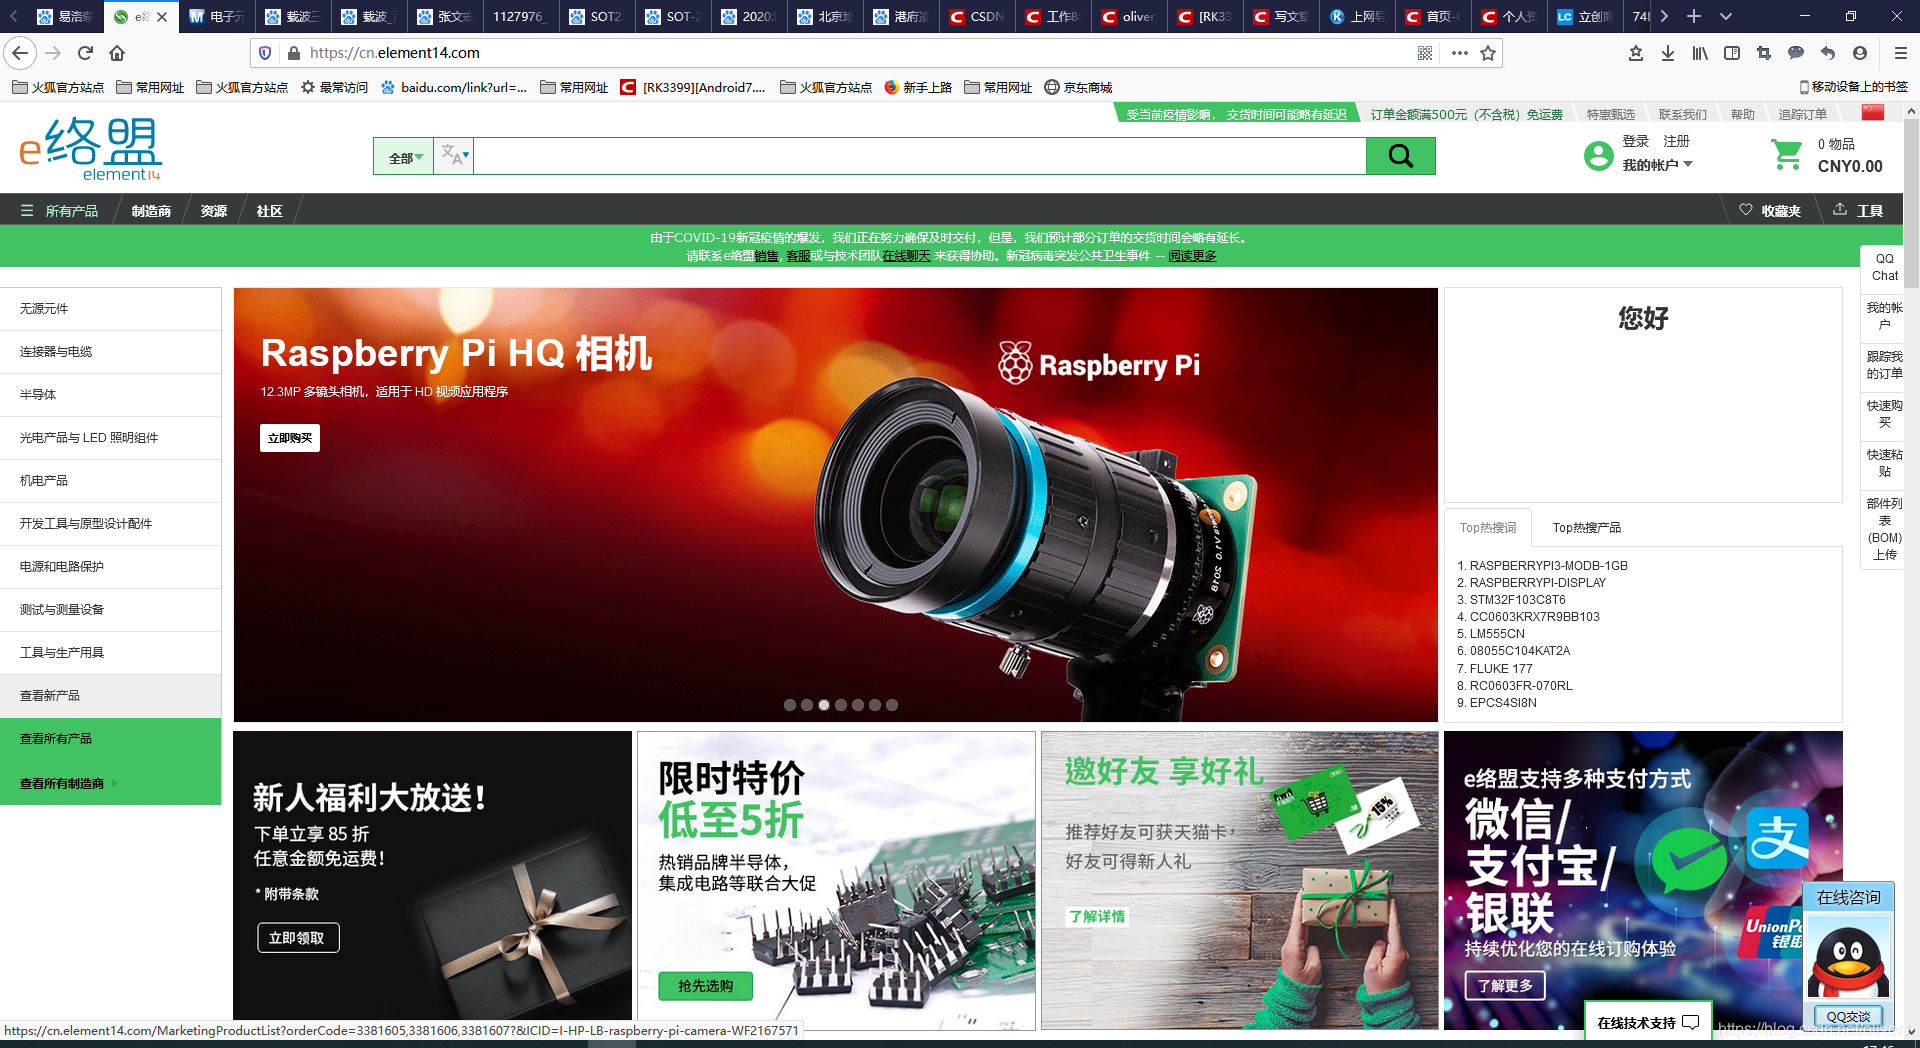
Task: Focus the product search input field
Action: click(x=919, y=156)
